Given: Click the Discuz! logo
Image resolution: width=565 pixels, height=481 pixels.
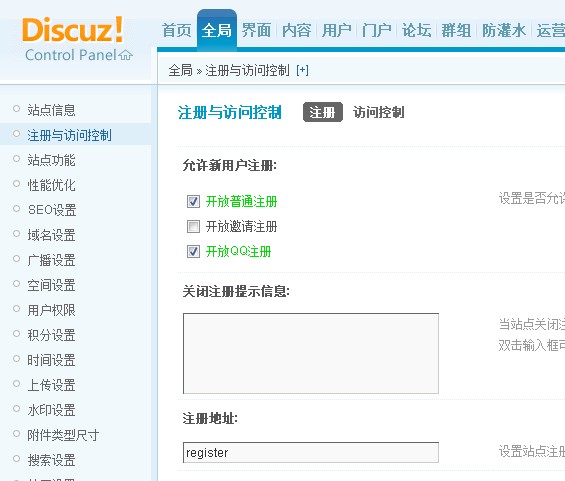Looking at the screenshot, I should [72, 30].
